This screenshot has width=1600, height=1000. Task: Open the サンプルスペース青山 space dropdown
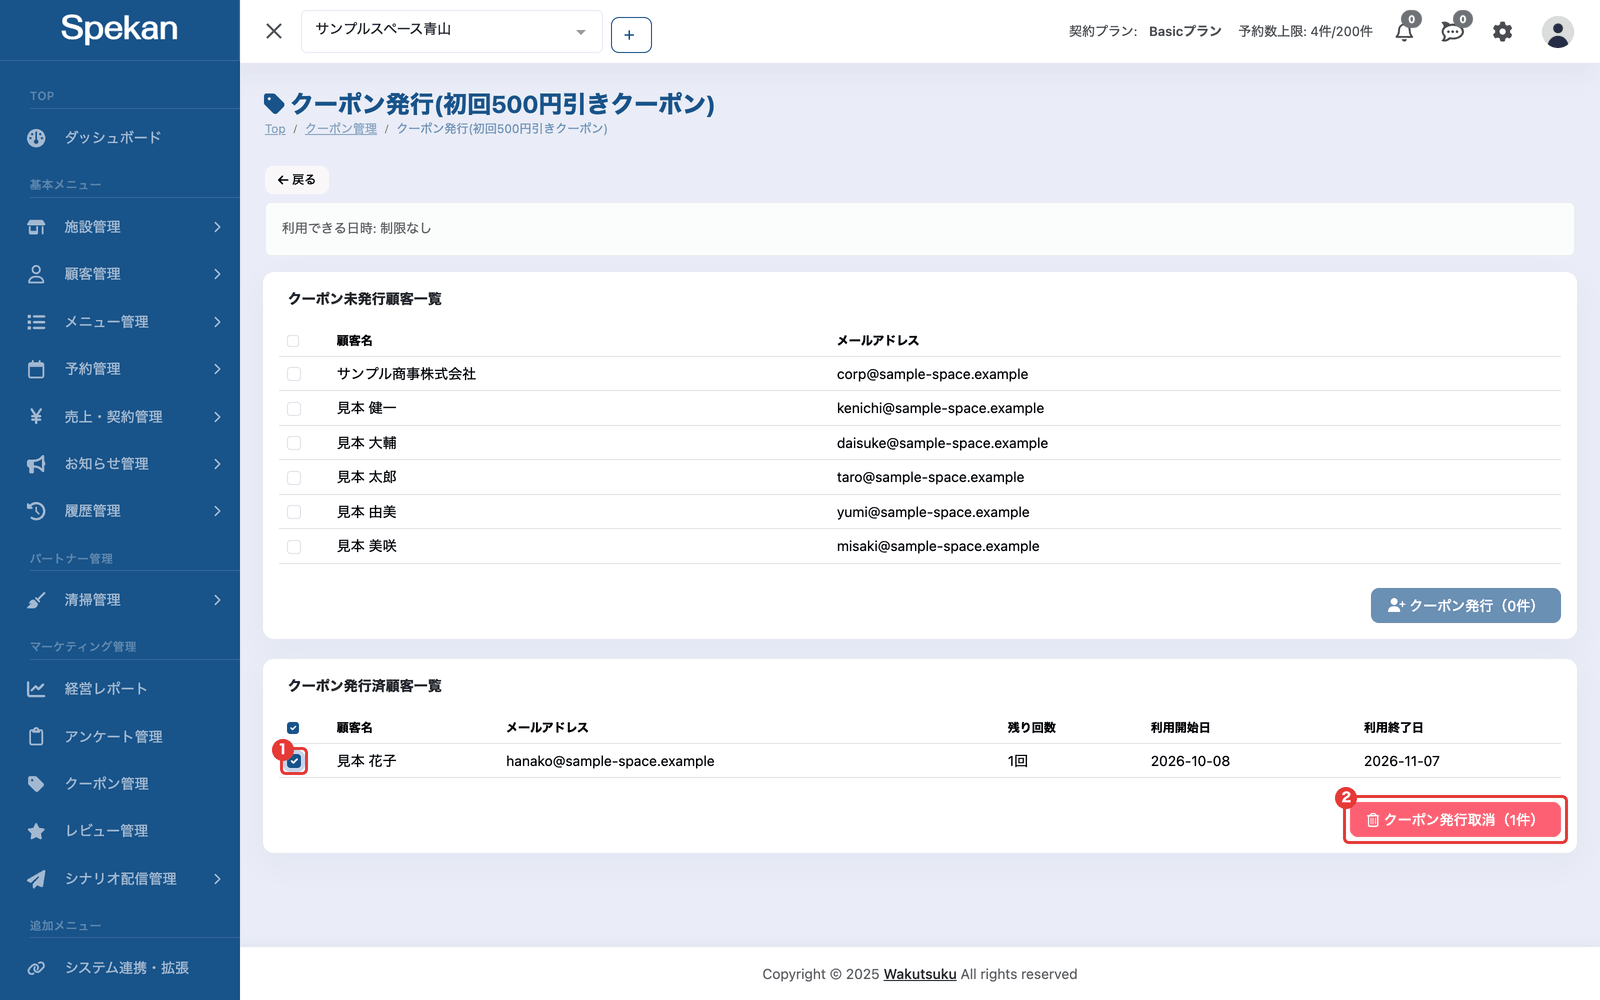tap(451, 31)
